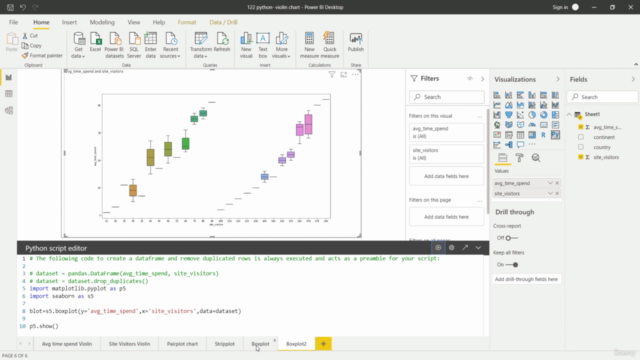This screenshot has width=640, height=360.
Task: Insert a New visual
Action: (246, 45)
